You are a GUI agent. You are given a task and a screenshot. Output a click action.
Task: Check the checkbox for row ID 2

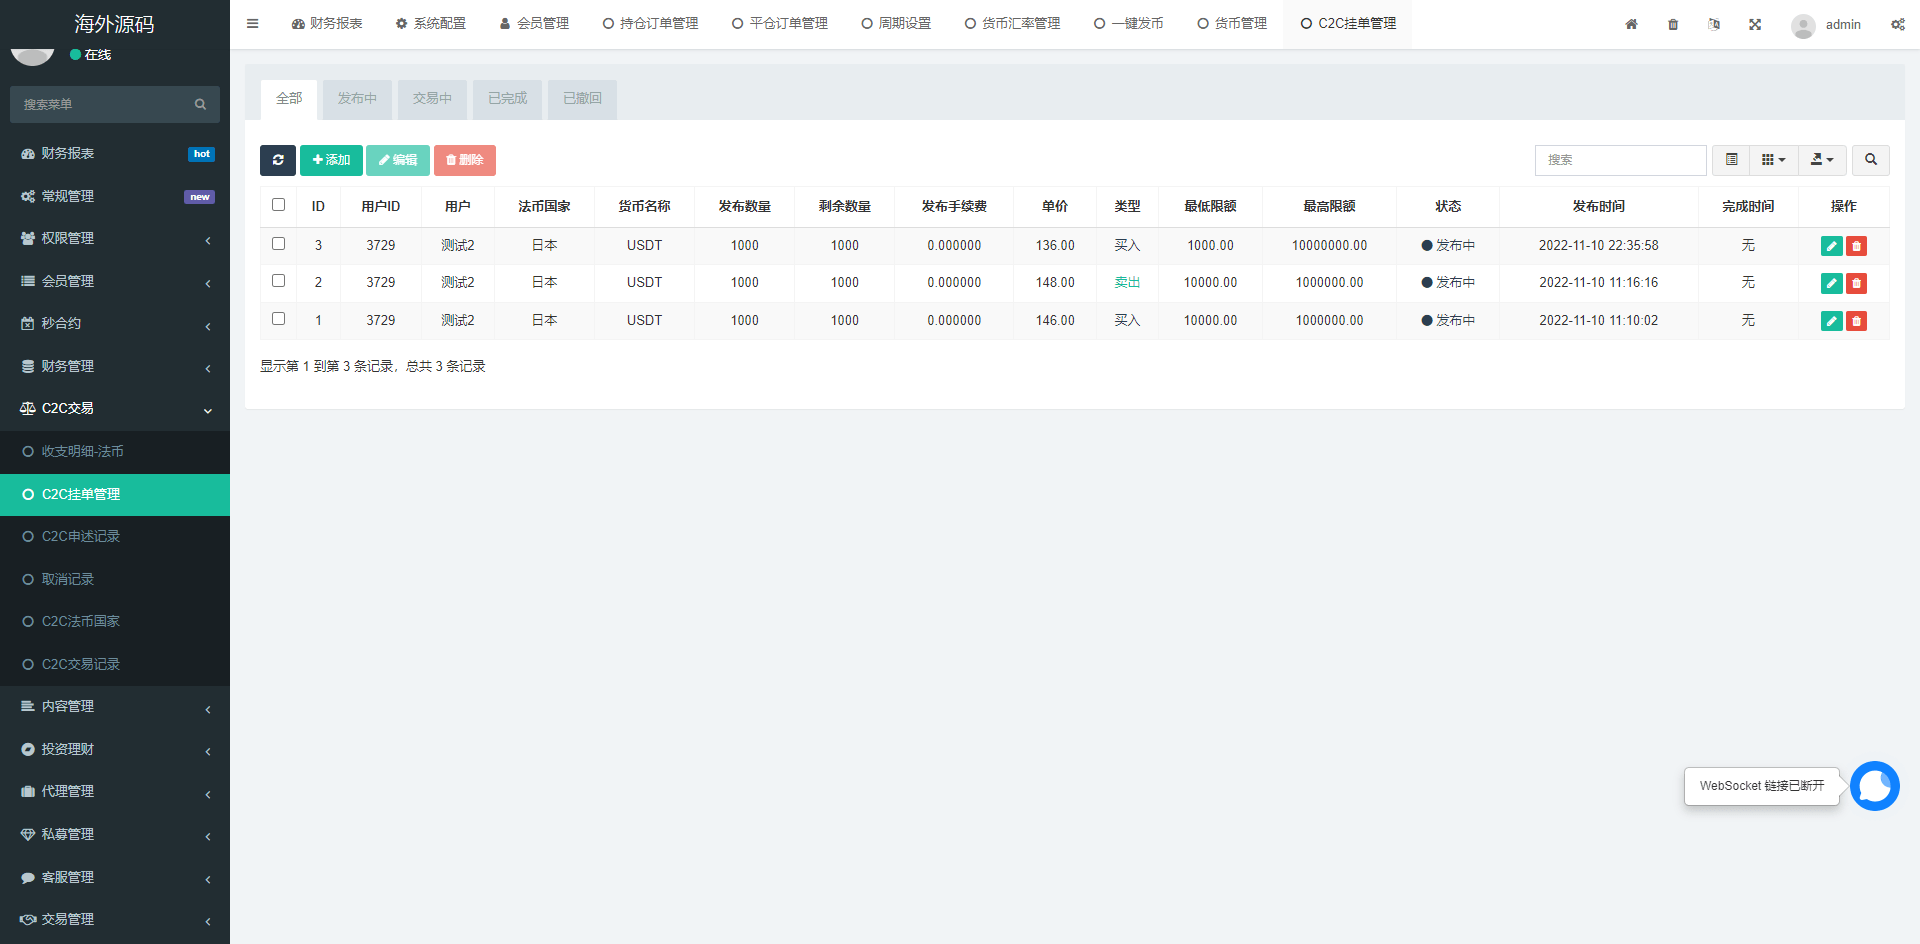279,281
